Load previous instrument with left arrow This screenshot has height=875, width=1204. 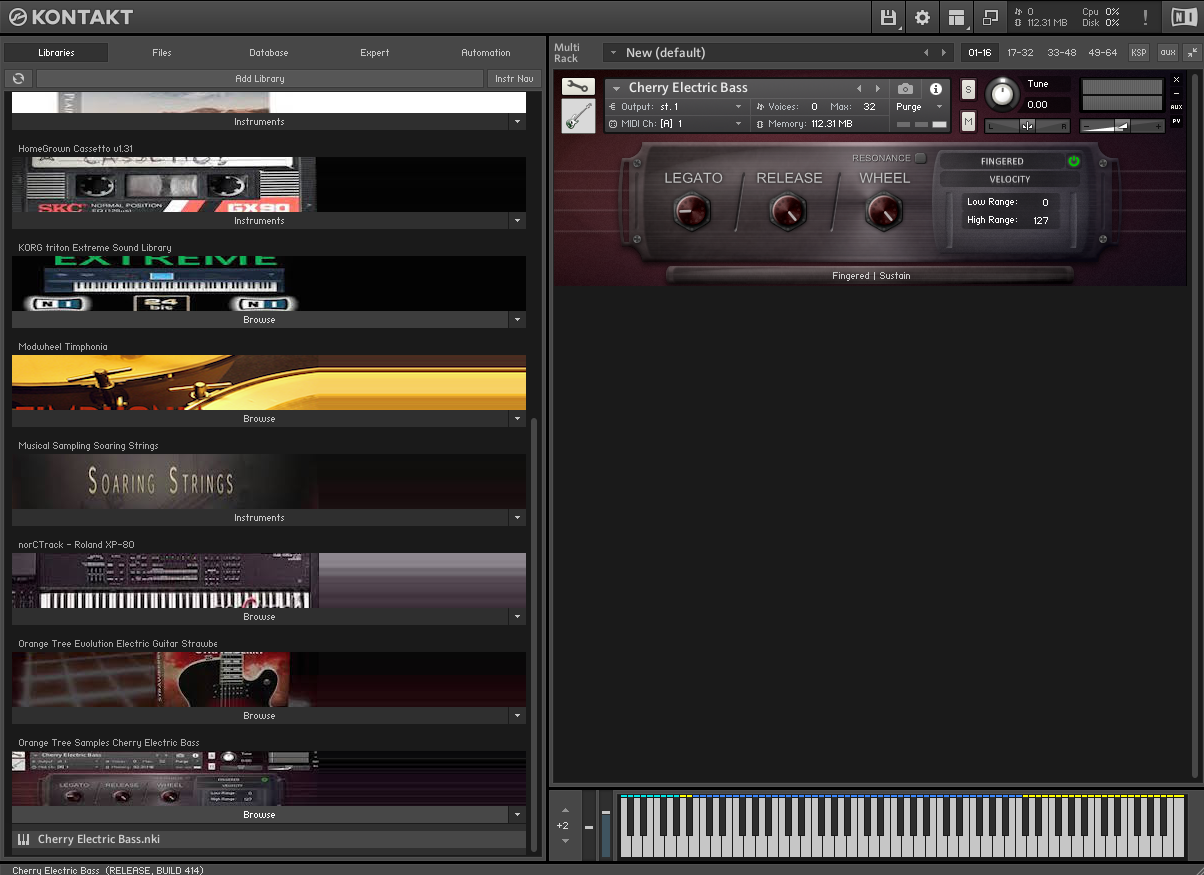[858, 89]
